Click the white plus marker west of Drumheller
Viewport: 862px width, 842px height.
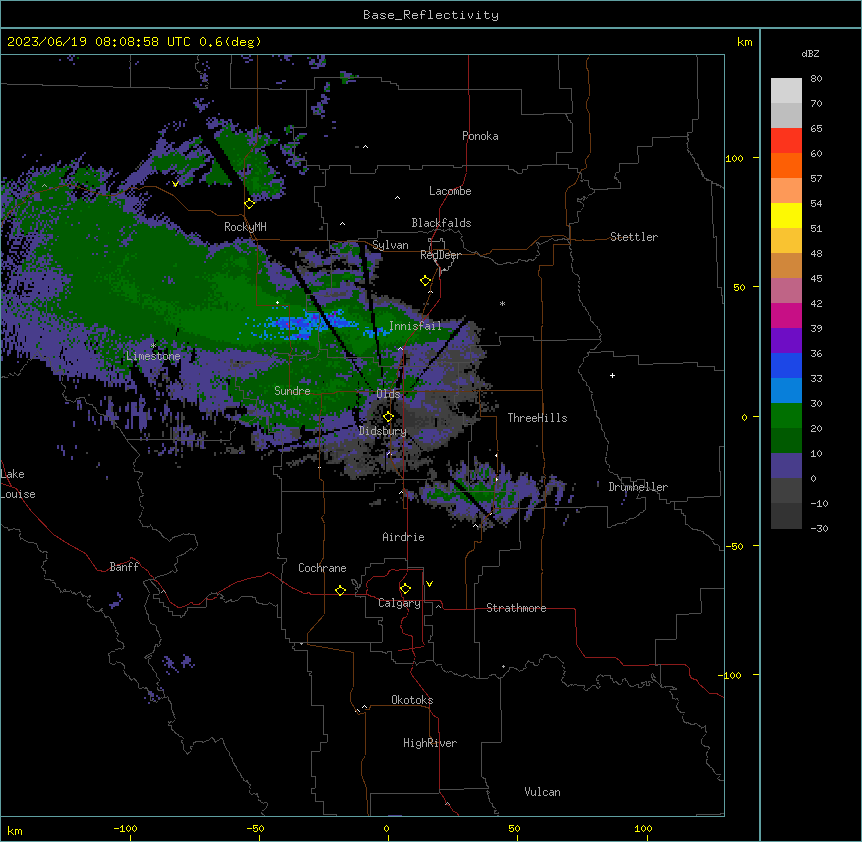pos(612,375)
